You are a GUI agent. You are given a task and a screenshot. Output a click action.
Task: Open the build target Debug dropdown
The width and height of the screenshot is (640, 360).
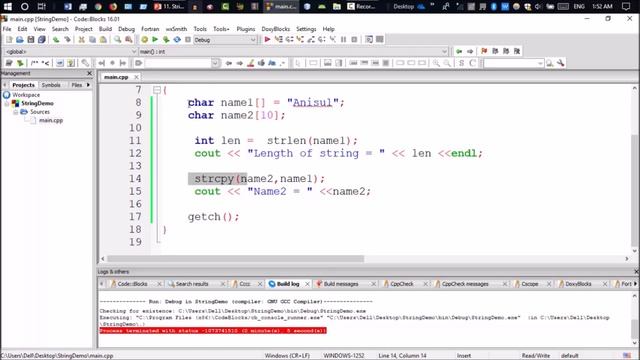pos(253,40)
